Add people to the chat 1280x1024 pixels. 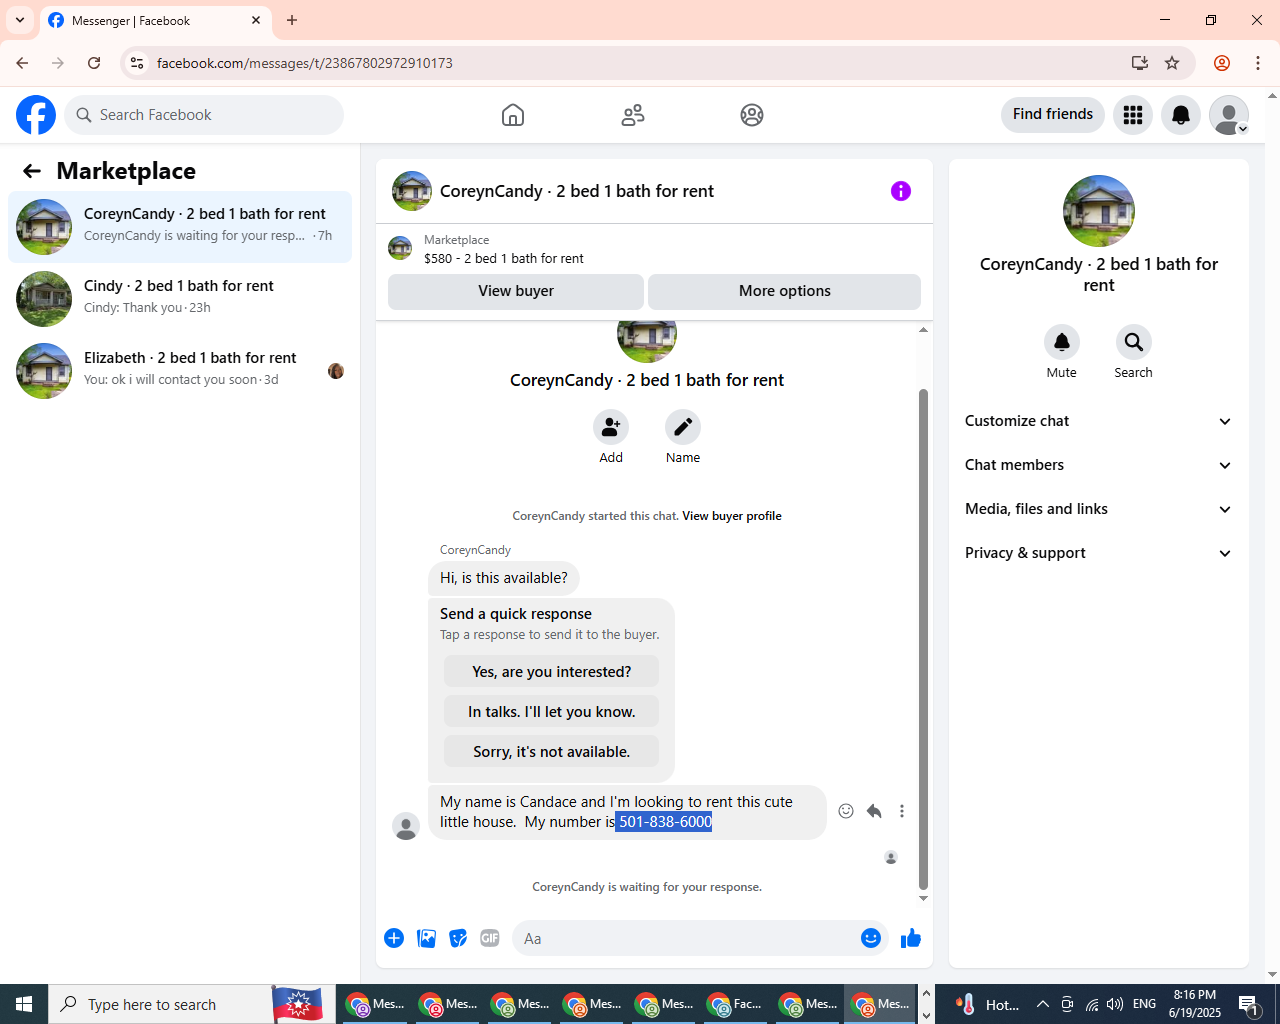click(x=611, y=427)
